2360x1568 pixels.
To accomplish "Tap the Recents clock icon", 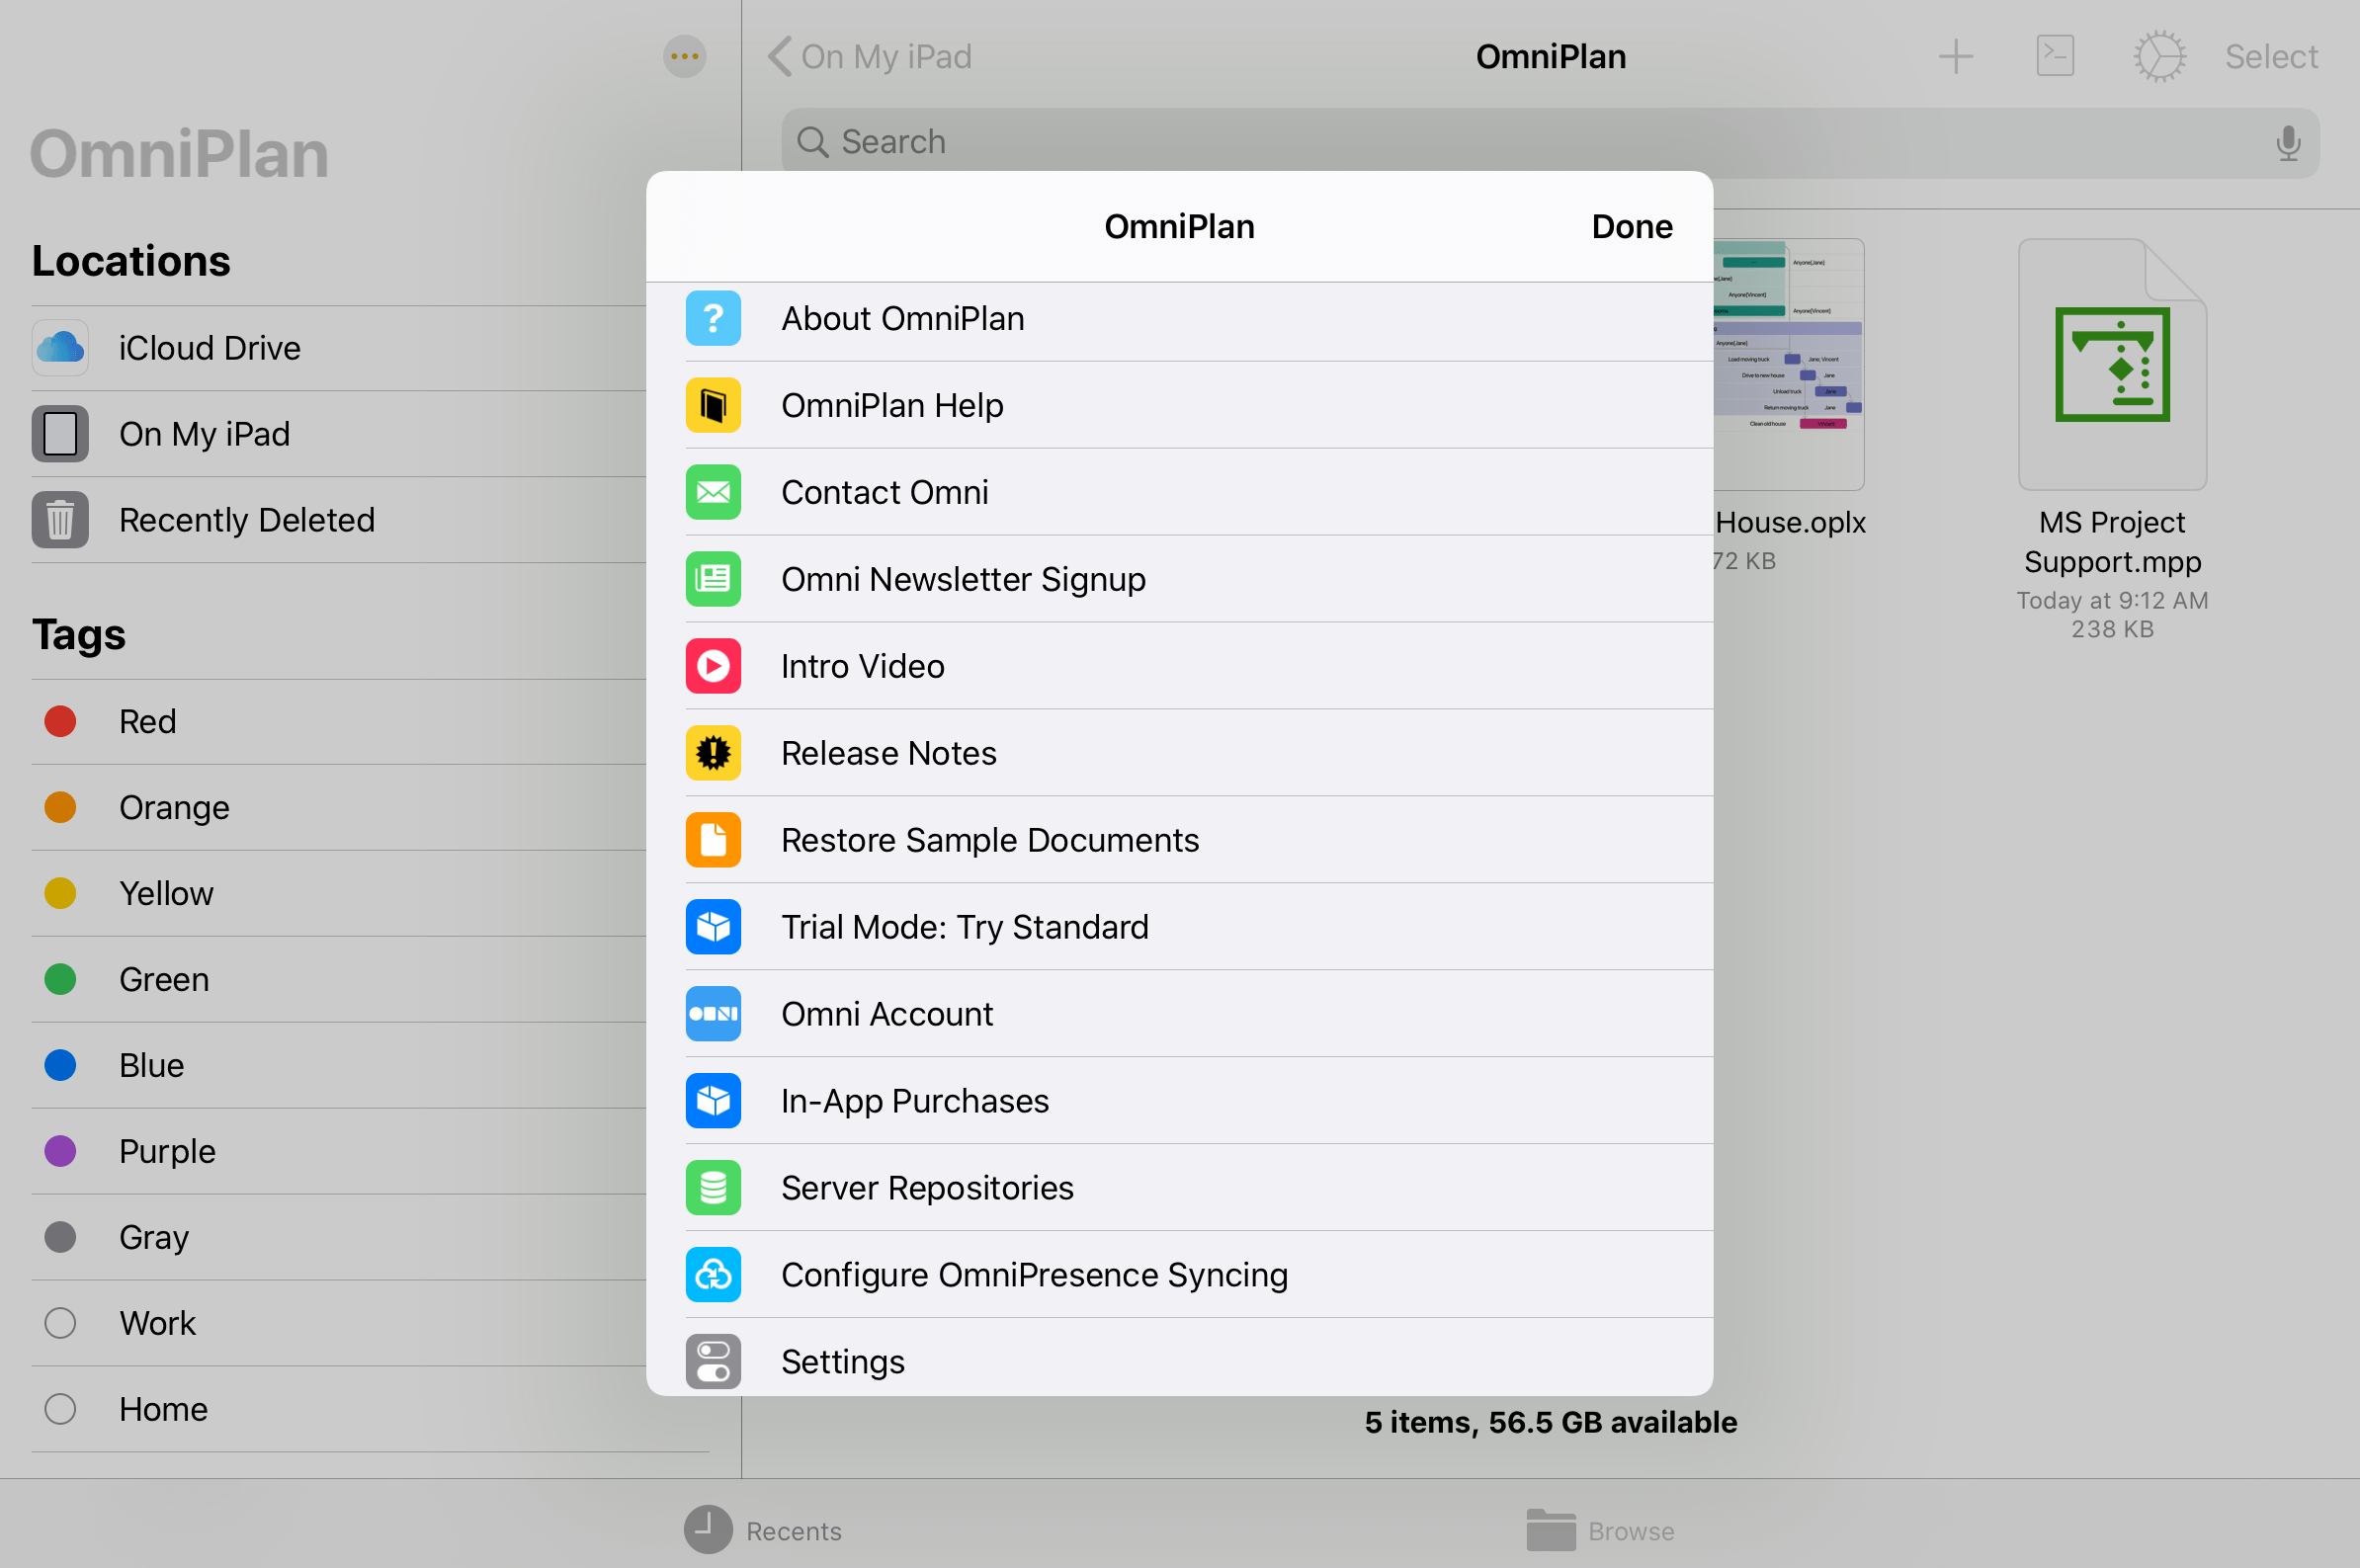I will tap(708, 1530).
